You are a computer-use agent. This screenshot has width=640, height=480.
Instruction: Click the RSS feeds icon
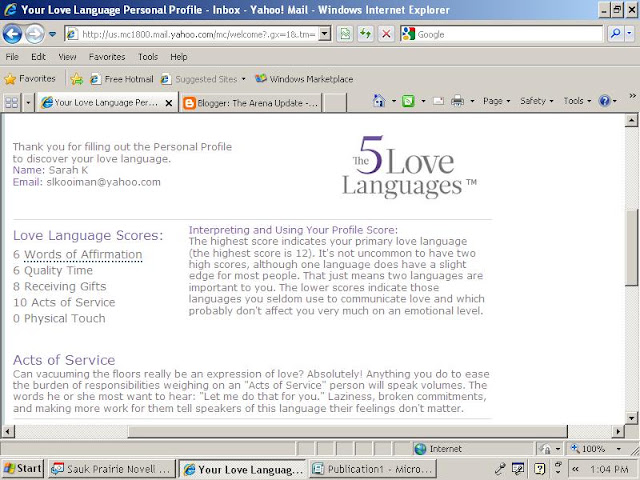pos(408,100)
